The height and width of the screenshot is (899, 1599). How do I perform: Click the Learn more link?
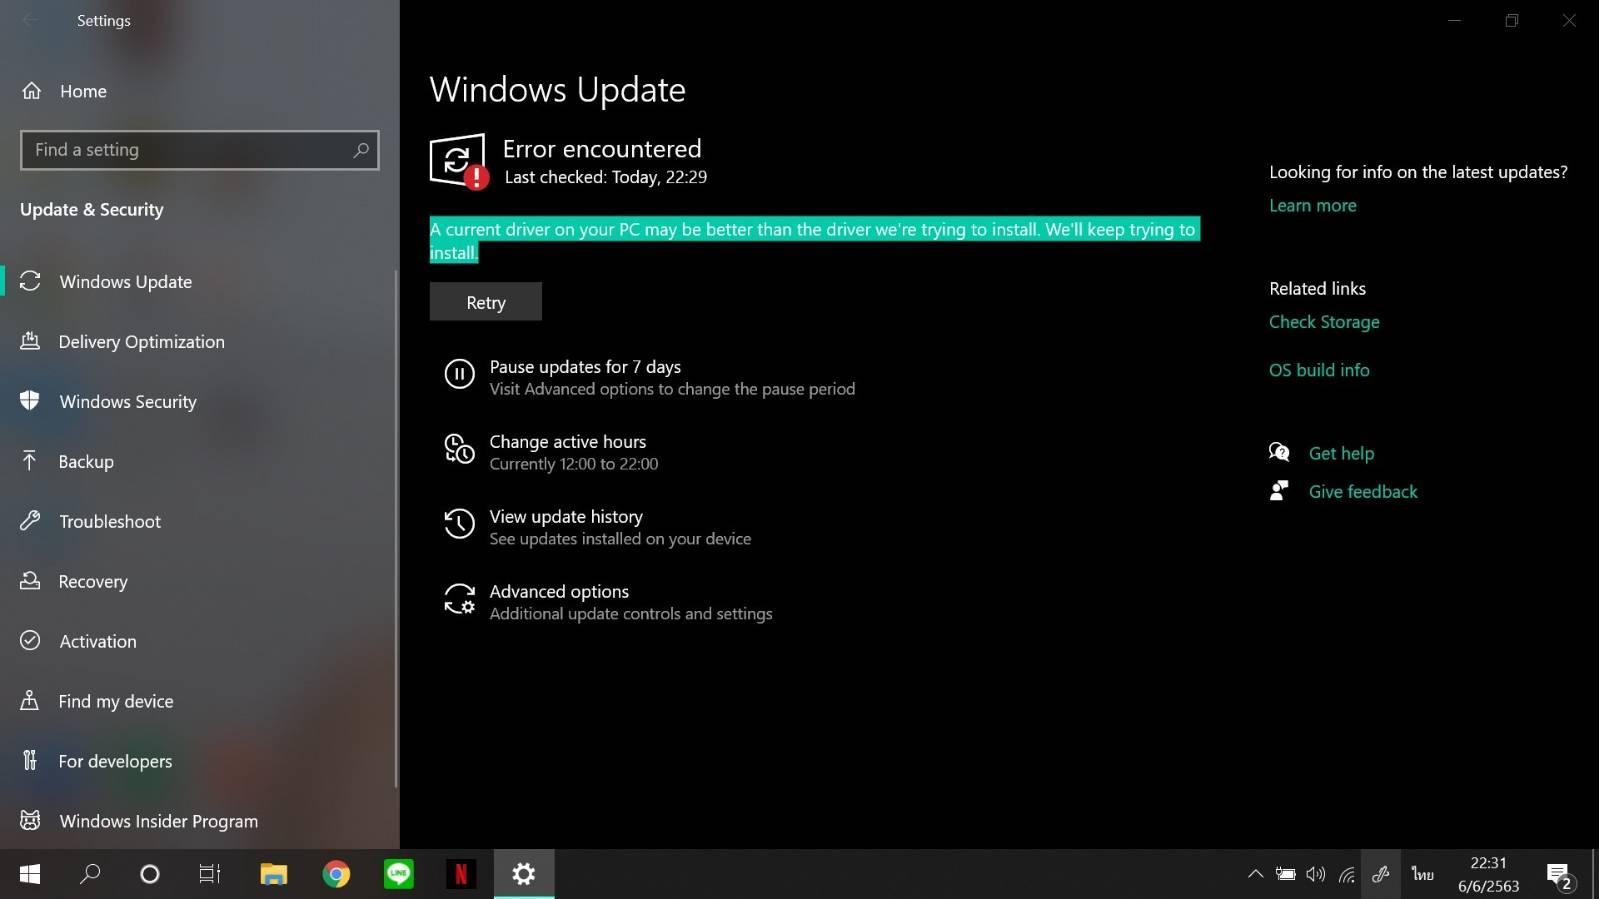(x=1313, y=205)
